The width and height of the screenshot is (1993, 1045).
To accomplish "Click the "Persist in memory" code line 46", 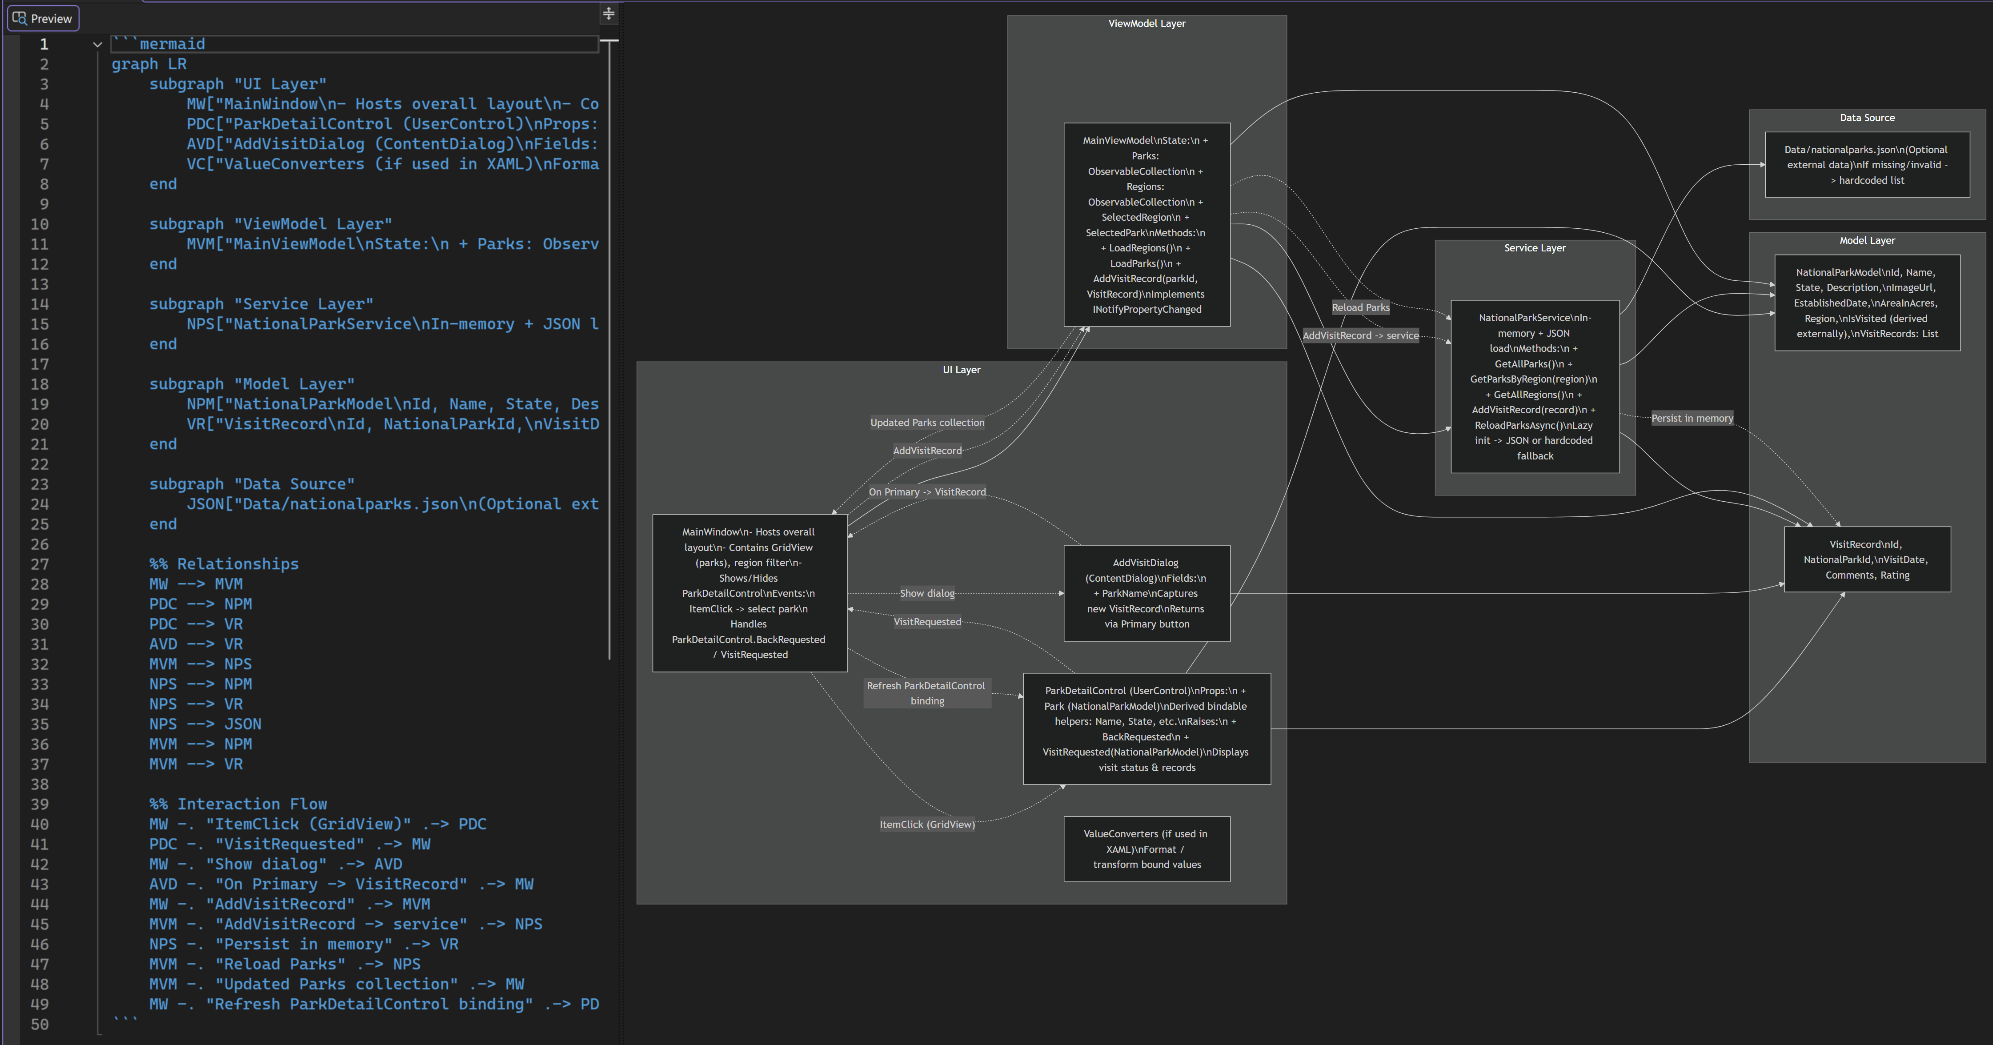I will [x=304, y=944].
